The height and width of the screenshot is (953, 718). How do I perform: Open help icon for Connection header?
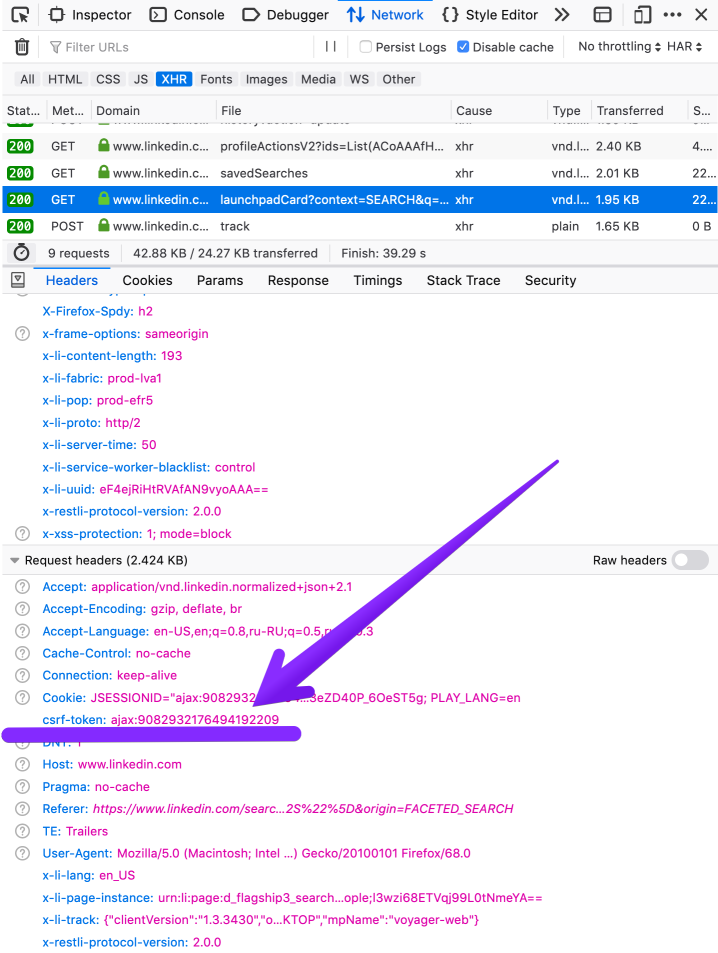(22, 675)
